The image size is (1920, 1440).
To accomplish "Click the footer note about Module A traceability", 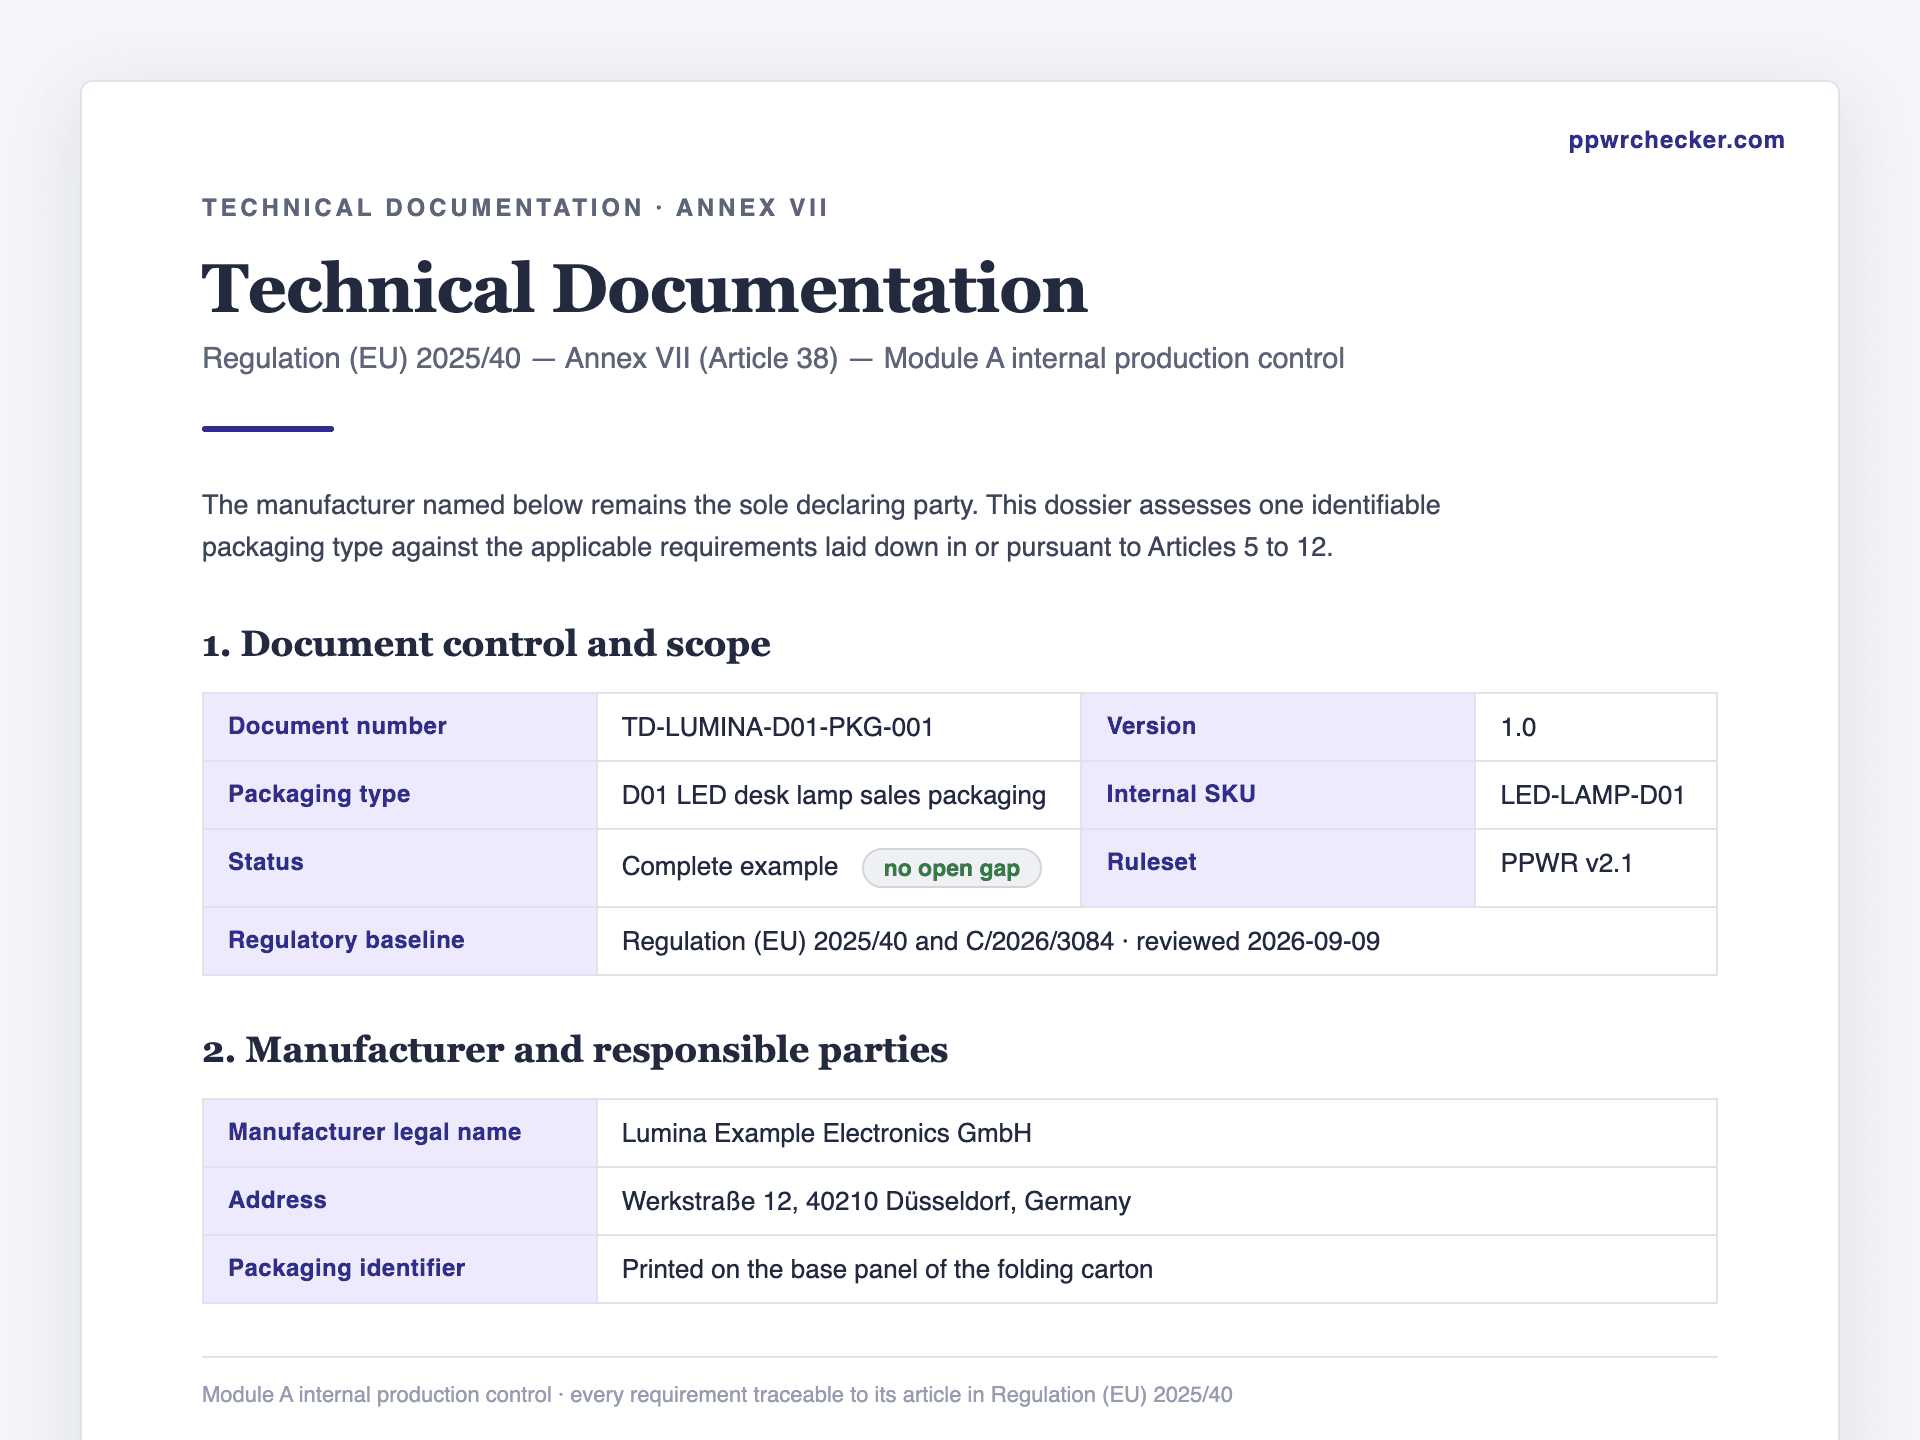I will click(x=717, y=1395).
